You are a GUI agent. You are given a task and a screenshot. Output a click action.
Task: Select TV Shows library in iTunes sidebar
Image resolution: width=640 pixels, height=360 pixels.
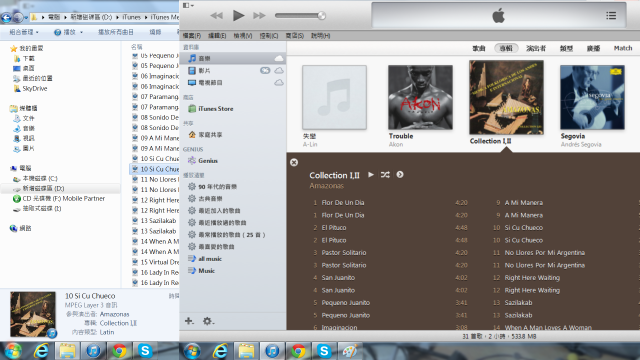[x=233, y=82]
